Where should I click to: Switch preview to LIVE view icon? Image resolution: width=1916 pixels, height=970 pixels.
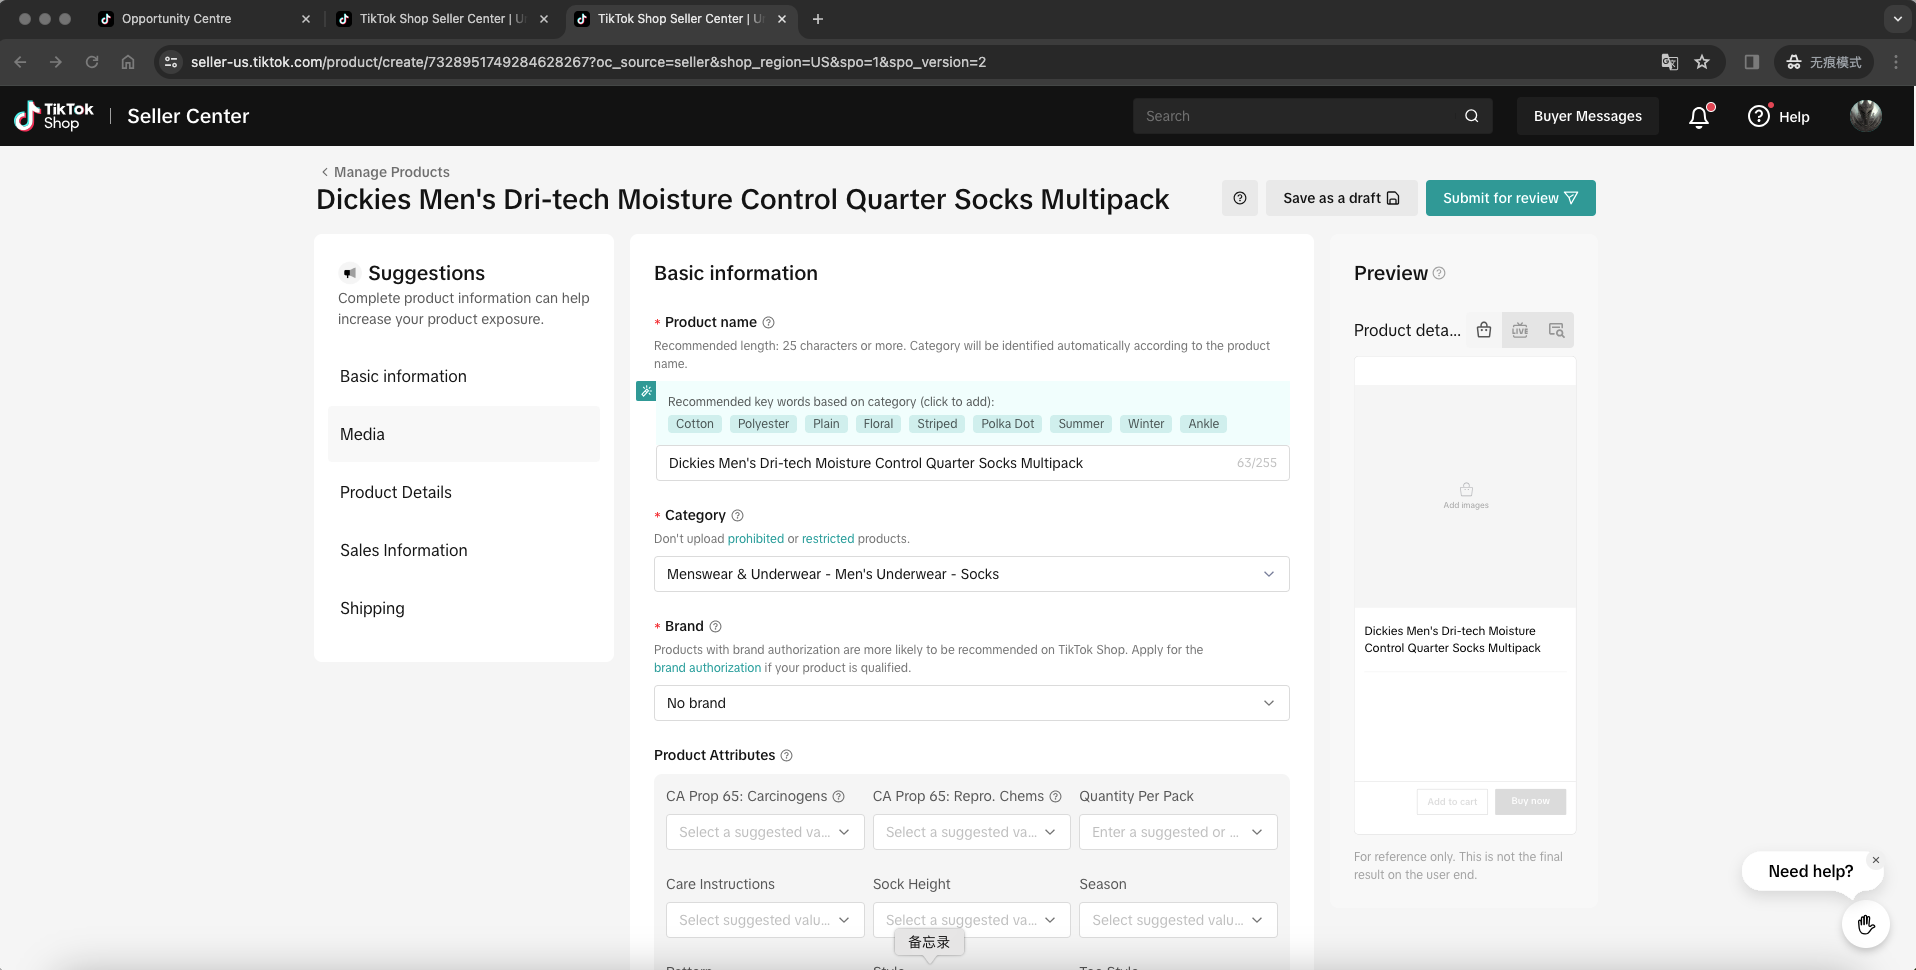(1520, 330)
